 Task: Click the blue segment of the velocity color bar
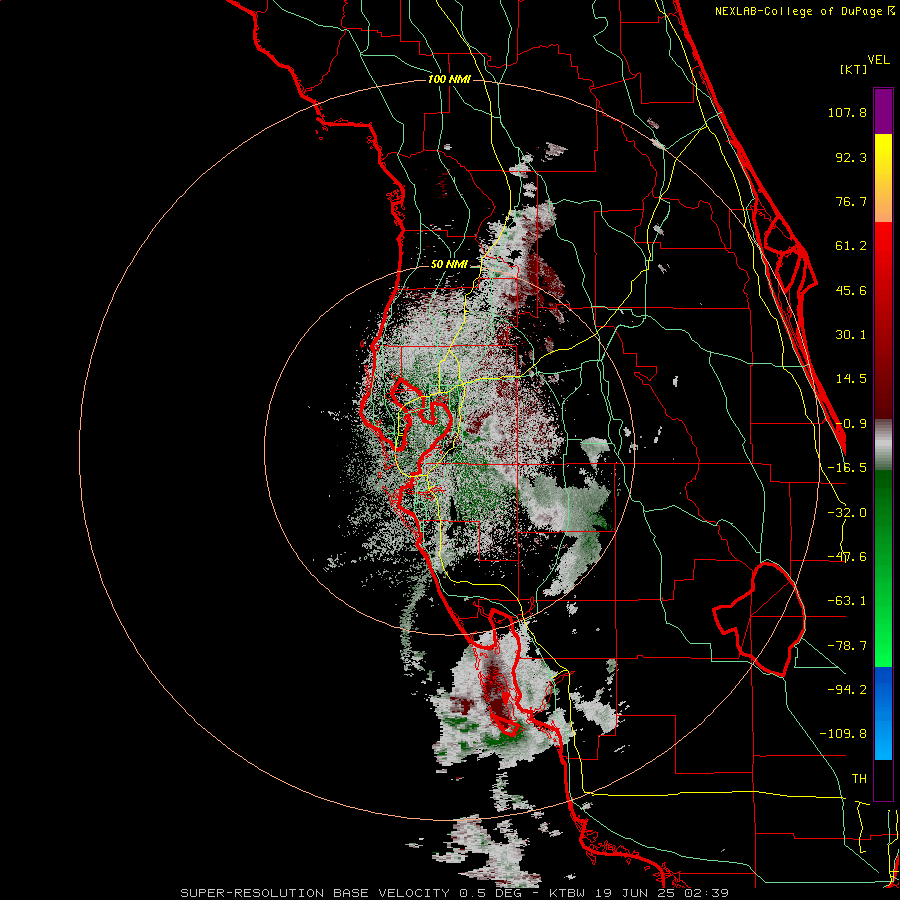pos(883,713)
